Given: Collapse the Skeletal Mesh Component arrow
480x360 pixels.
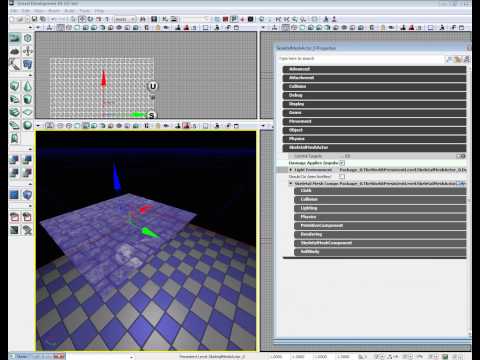Looking at the screenshot, I should click(x=291, y=183).
